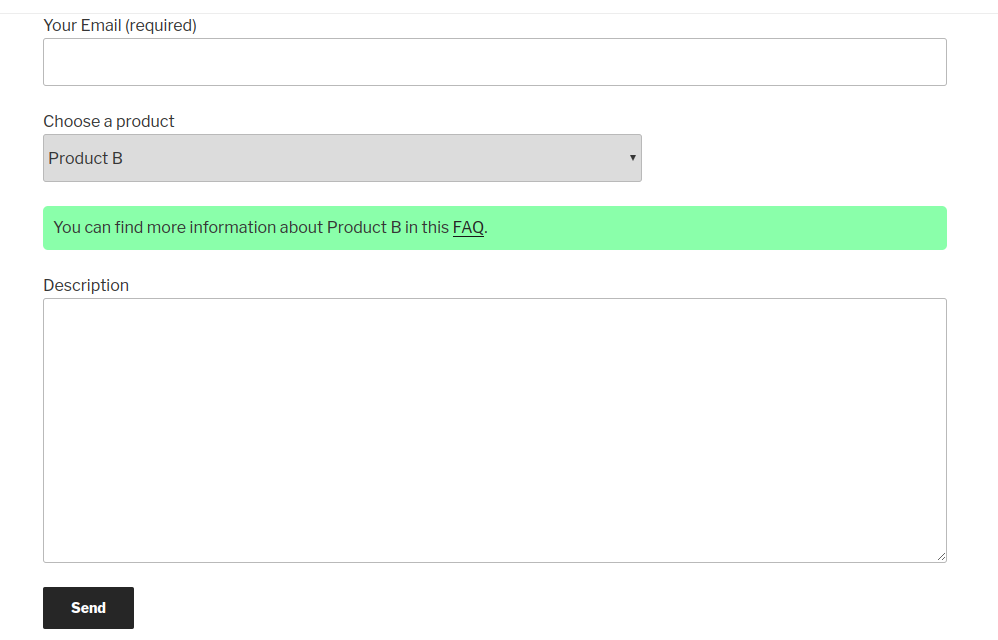Click the 'Your Email (required)' label
Screen dimensions: 998x640
pyautogui.click(x=120, y=25)
